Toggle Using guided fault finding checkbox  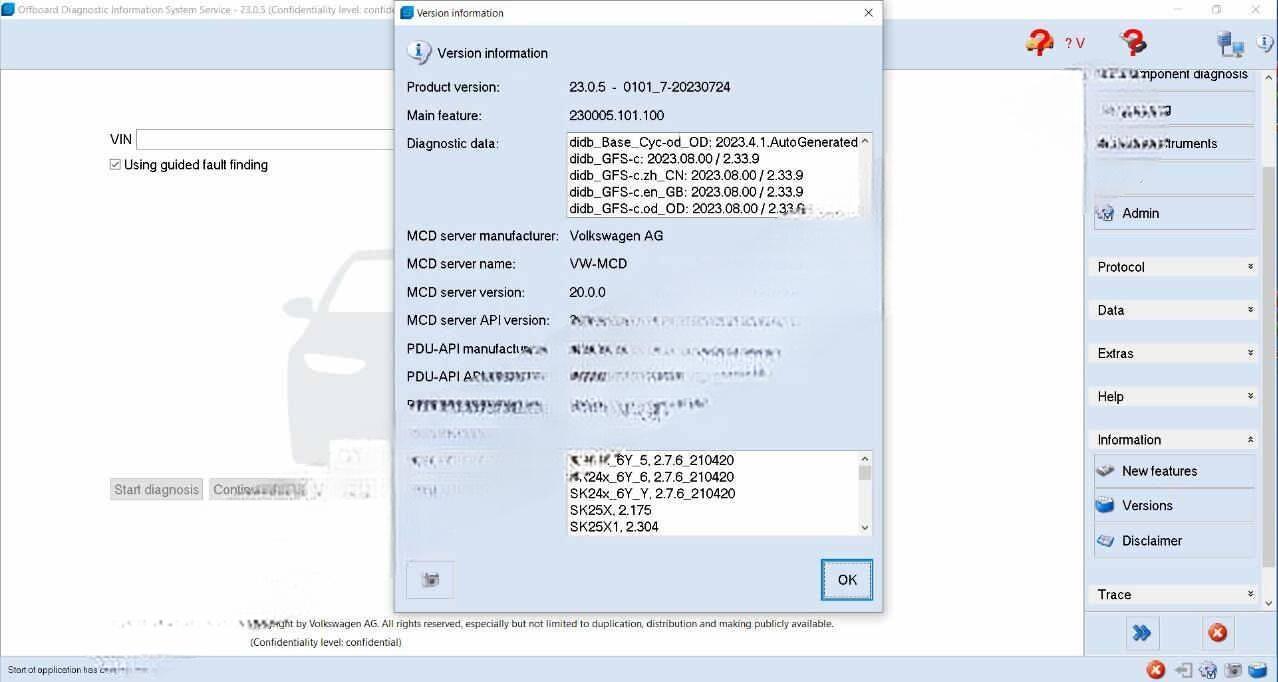(116, 165)
